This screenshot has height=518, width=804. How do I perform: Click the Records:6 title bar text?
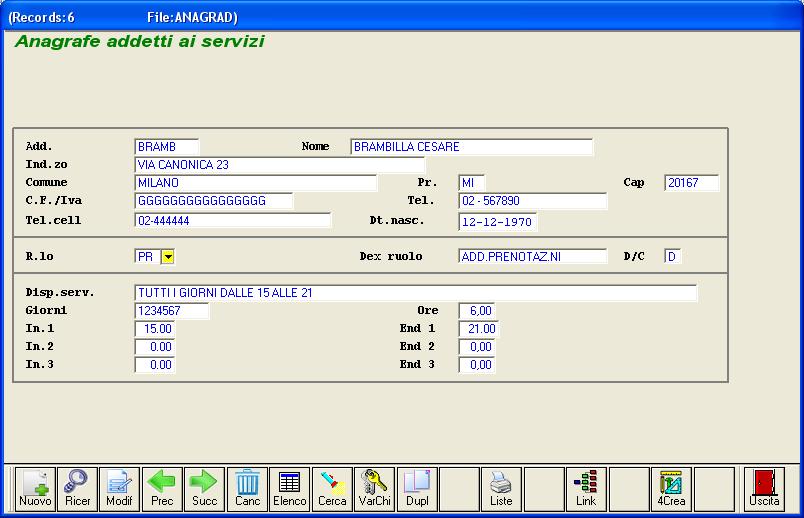click(42, 17)
